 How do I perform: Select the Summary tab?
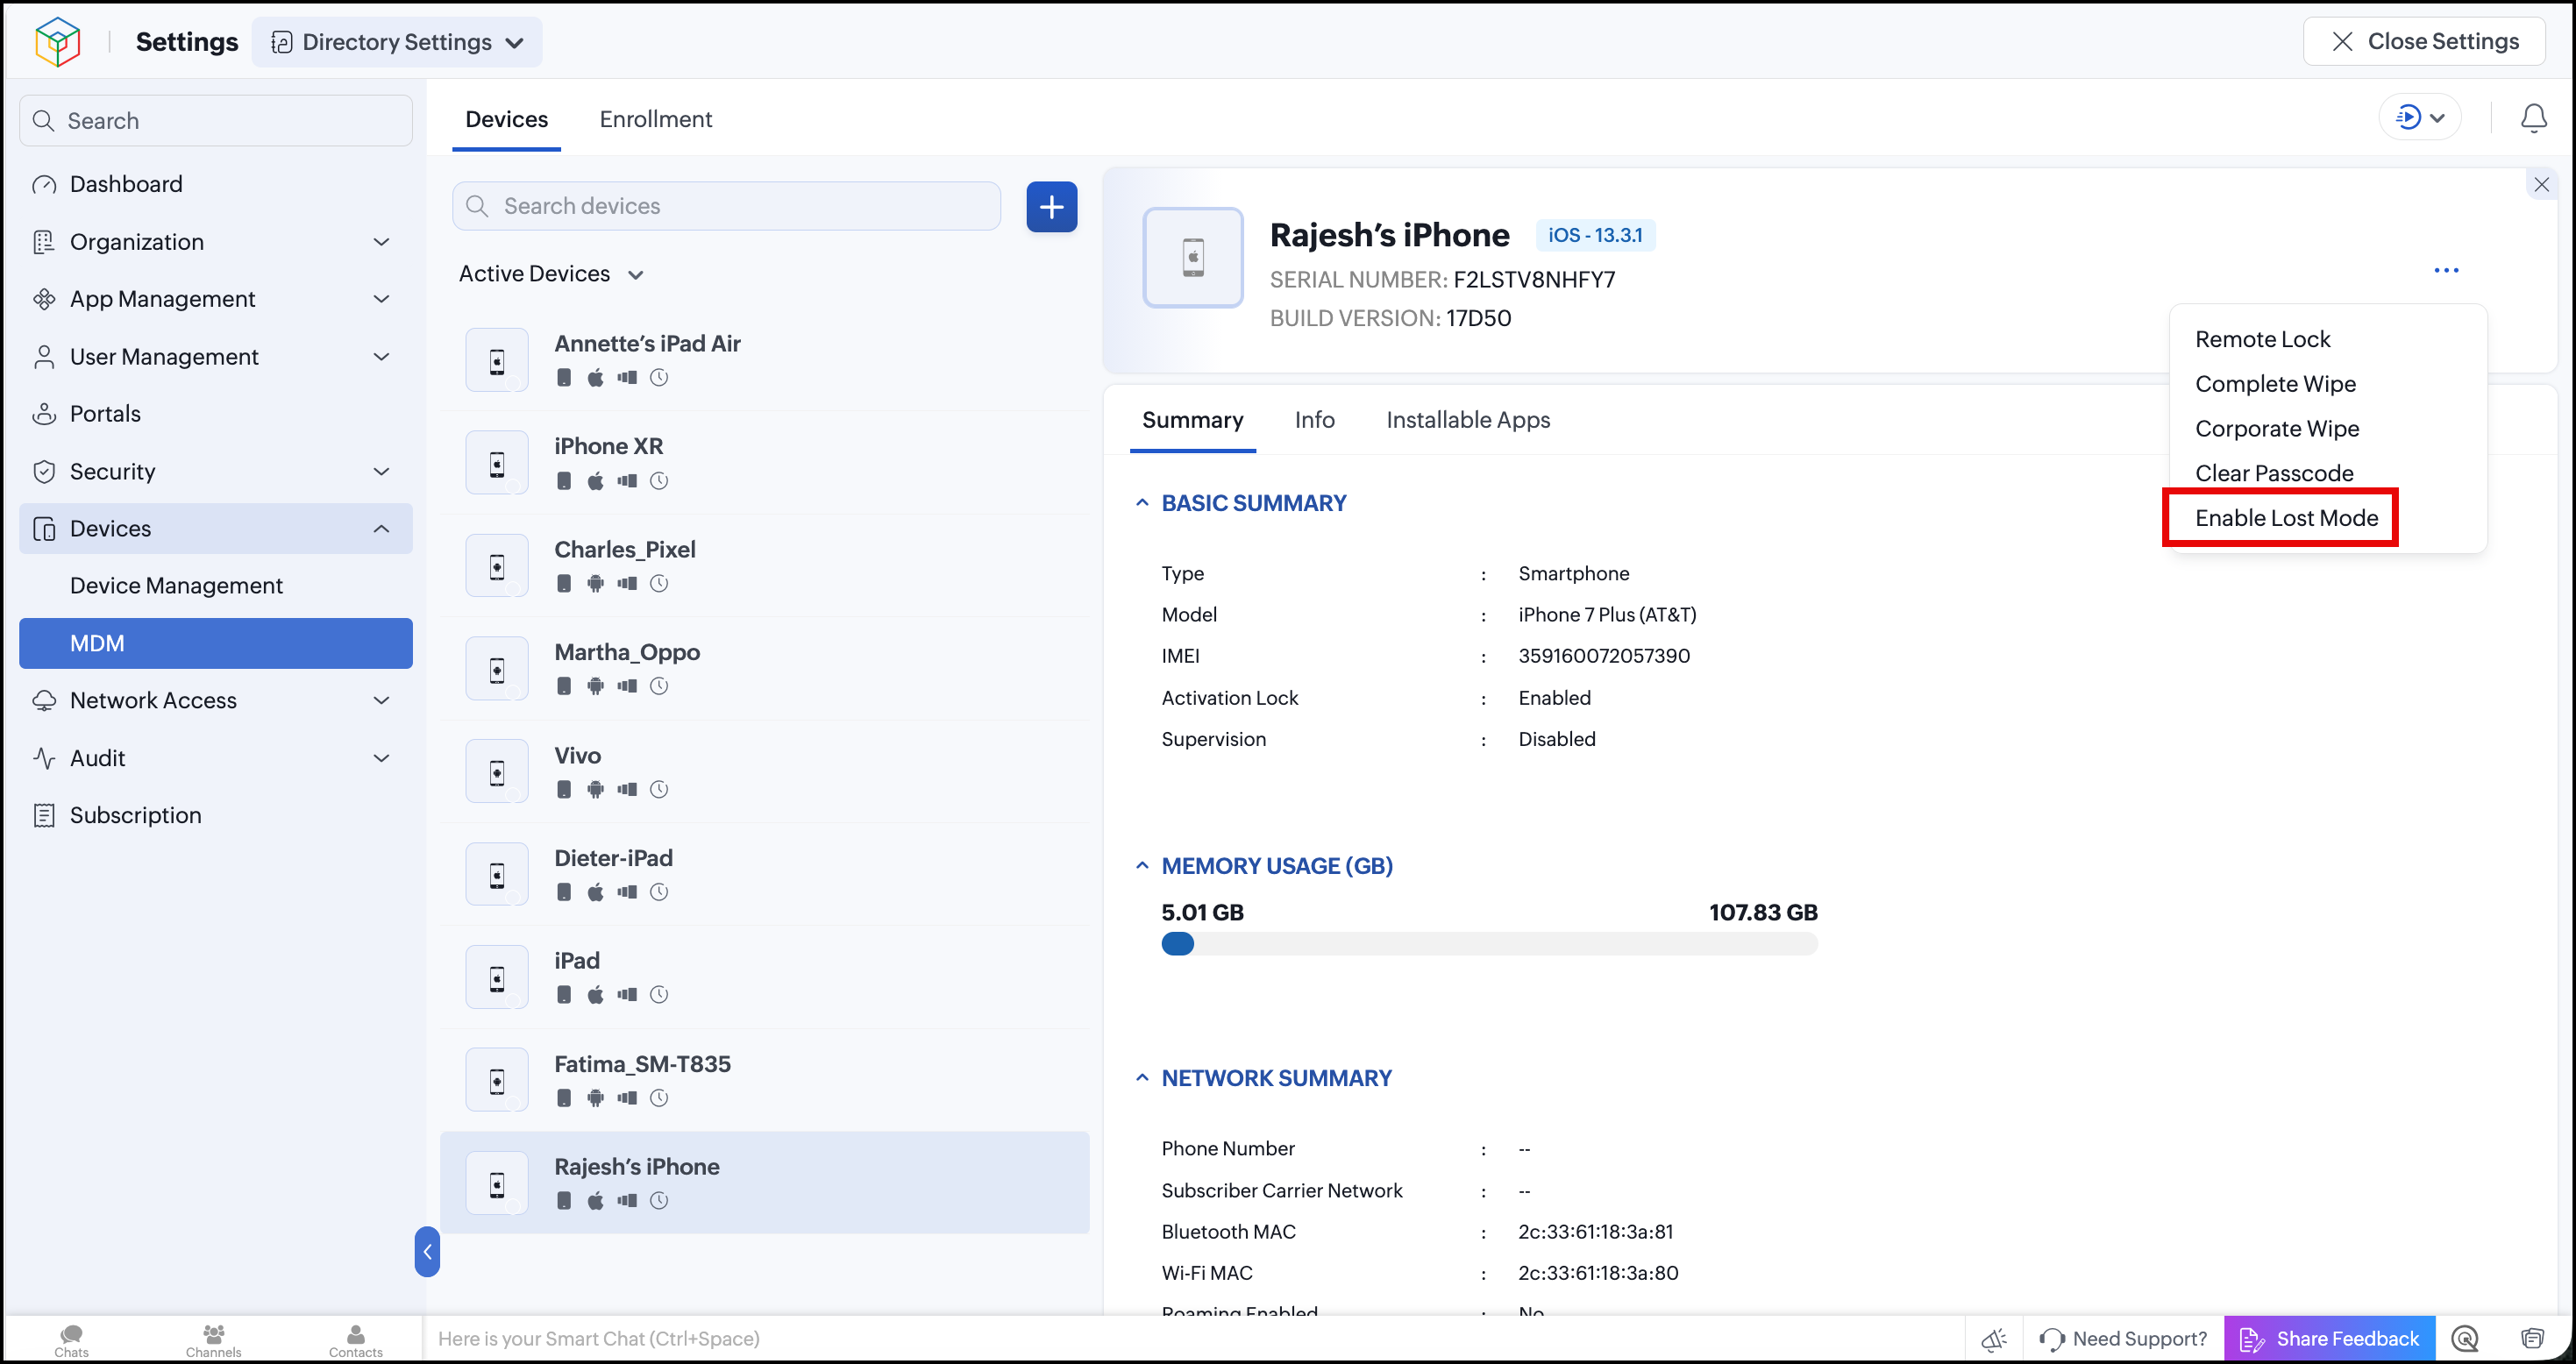pyautogui.click(x=1192, y=420)
